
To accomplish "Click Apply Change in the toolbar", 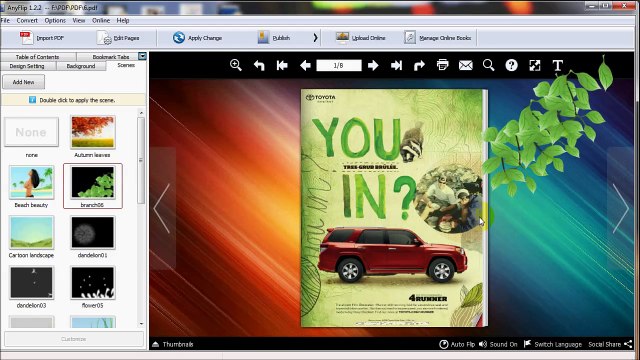I will [197, 38].
